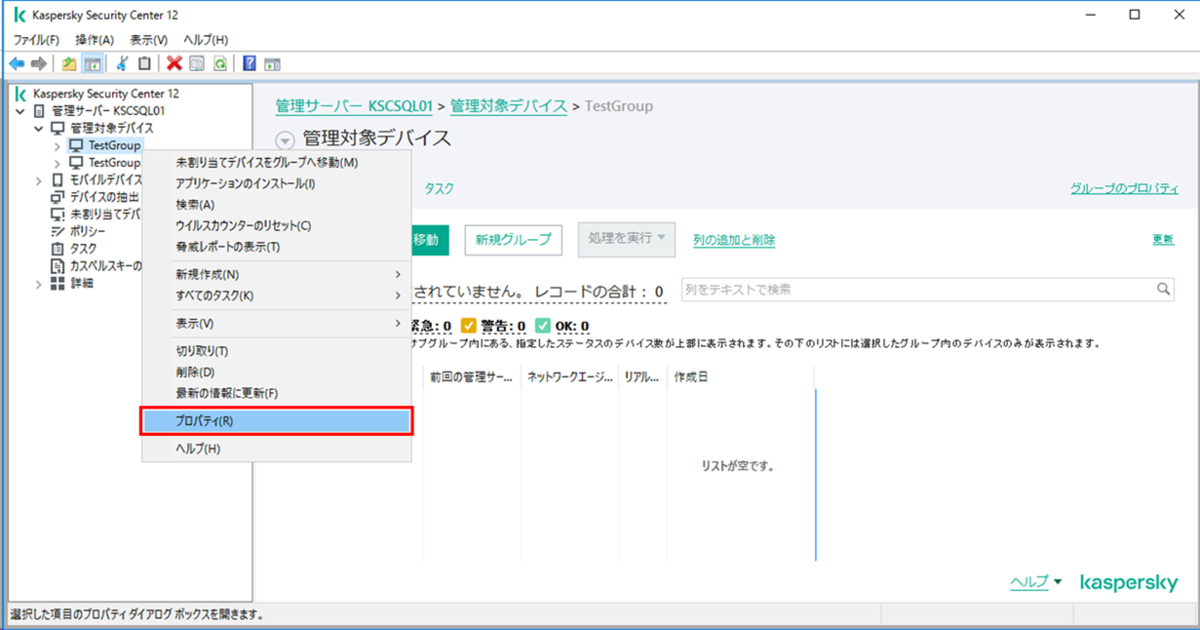Click the server icon beside 管理サーバー KSCSQL01
Image resolution: width=1200 pixels, height=630 pixels.
(x=40, y=110)
